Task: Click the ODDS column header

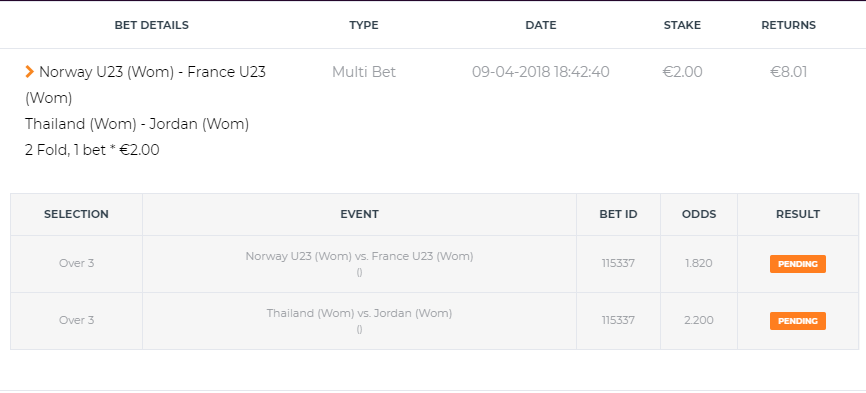Action: point(699,214)
